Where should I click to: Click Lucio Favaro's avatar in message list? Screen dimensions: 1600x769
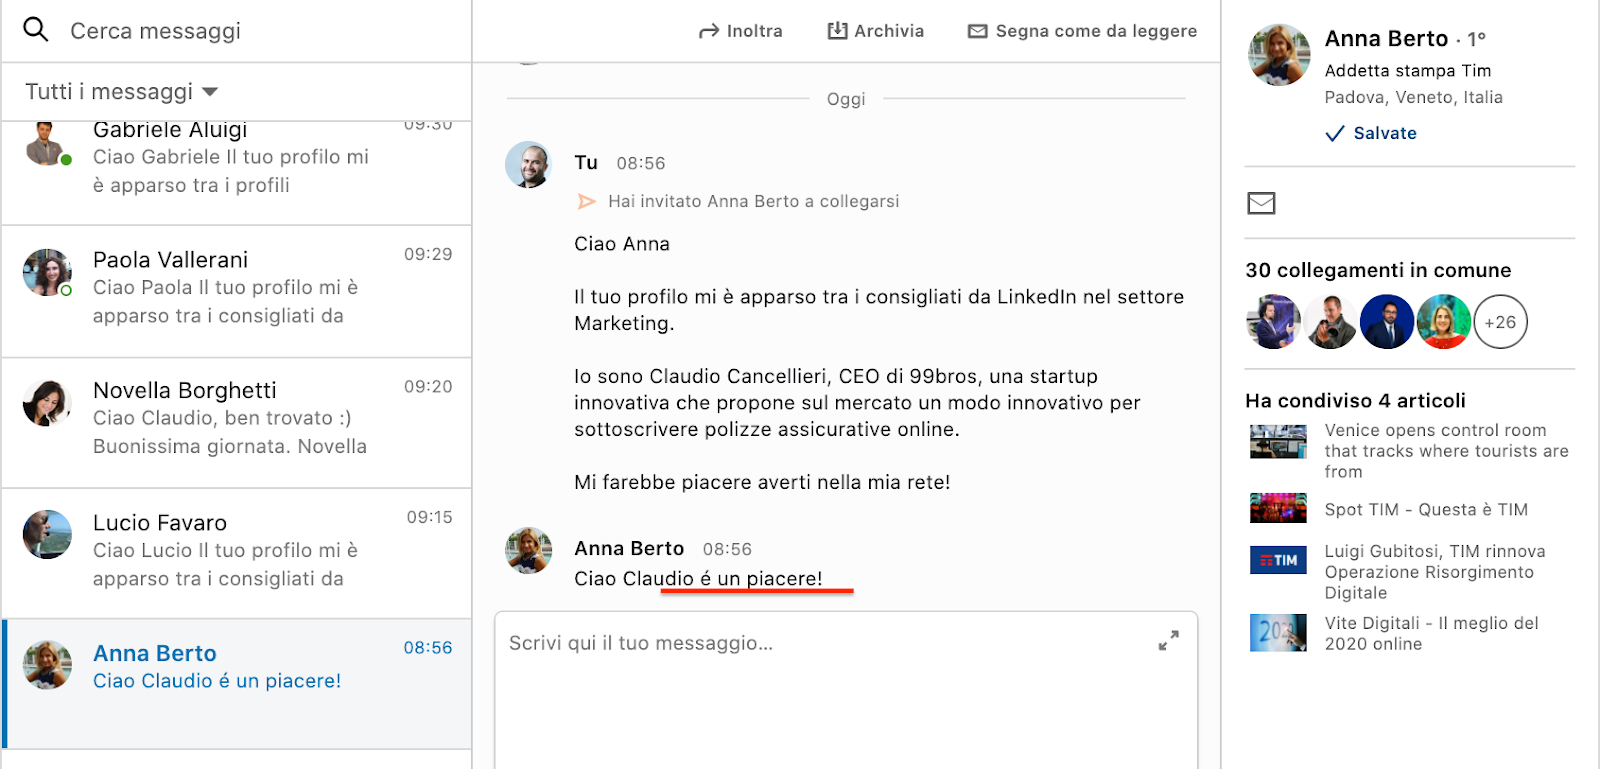tap(47, 534)
